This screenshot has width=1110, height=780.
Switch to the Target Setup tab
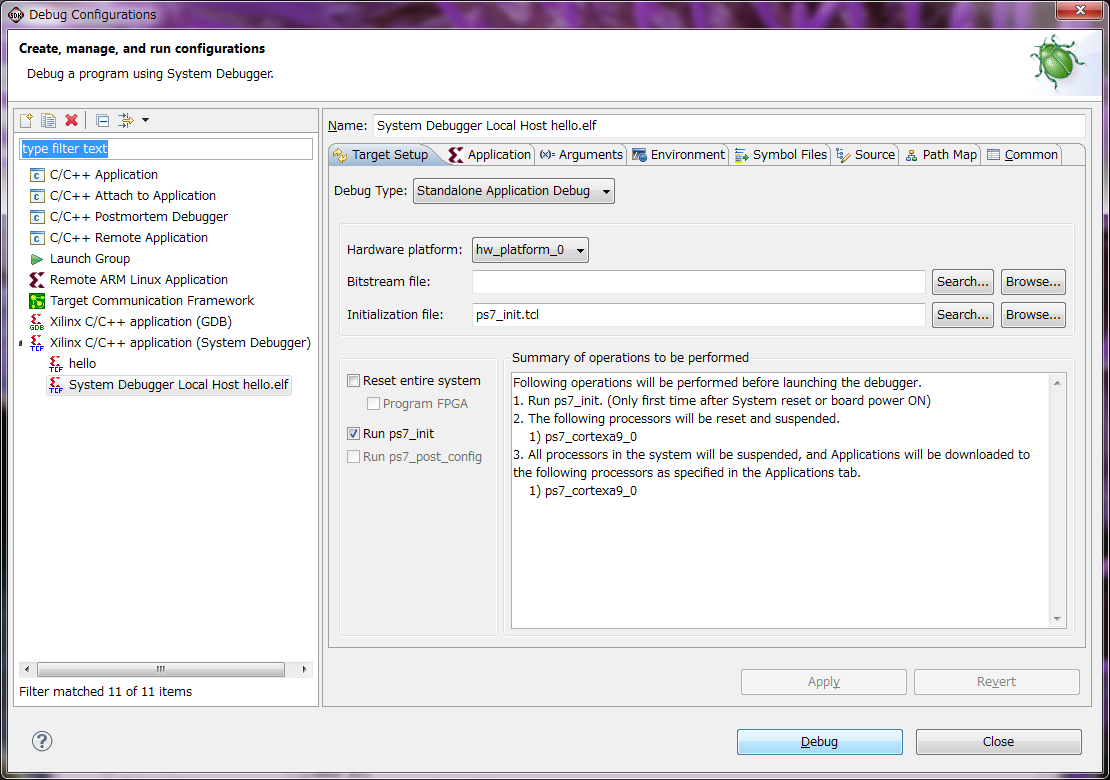click(x=382, y=155)
